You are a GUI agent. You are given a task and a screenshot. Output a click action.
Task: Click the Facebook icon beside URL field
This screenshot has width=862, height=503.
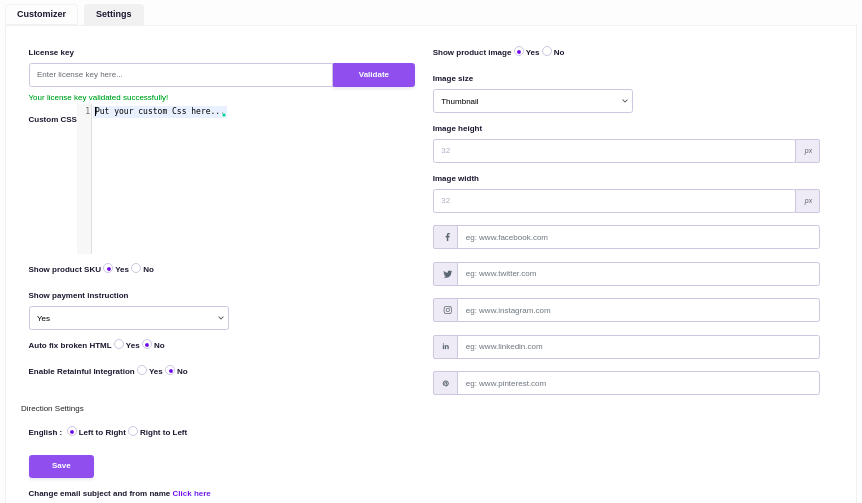tap(446, 237)
